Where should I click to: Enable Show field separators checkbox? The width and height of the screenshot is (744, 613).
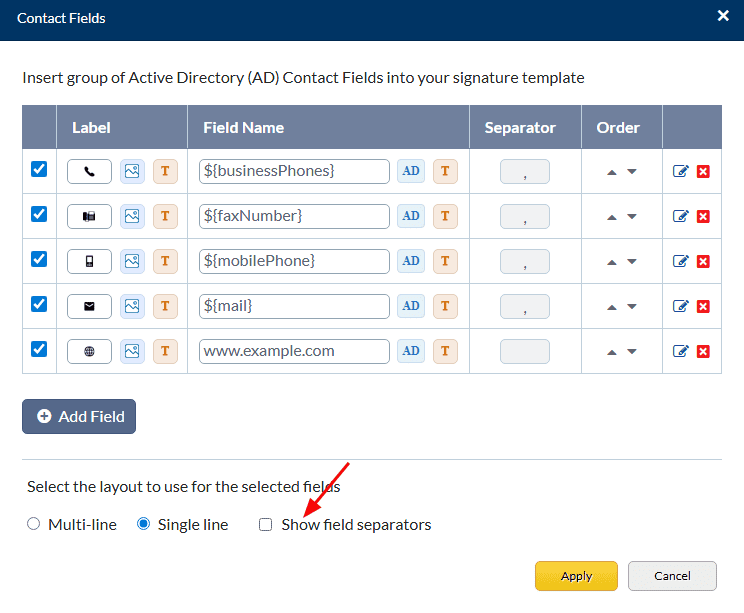point(266,524)
